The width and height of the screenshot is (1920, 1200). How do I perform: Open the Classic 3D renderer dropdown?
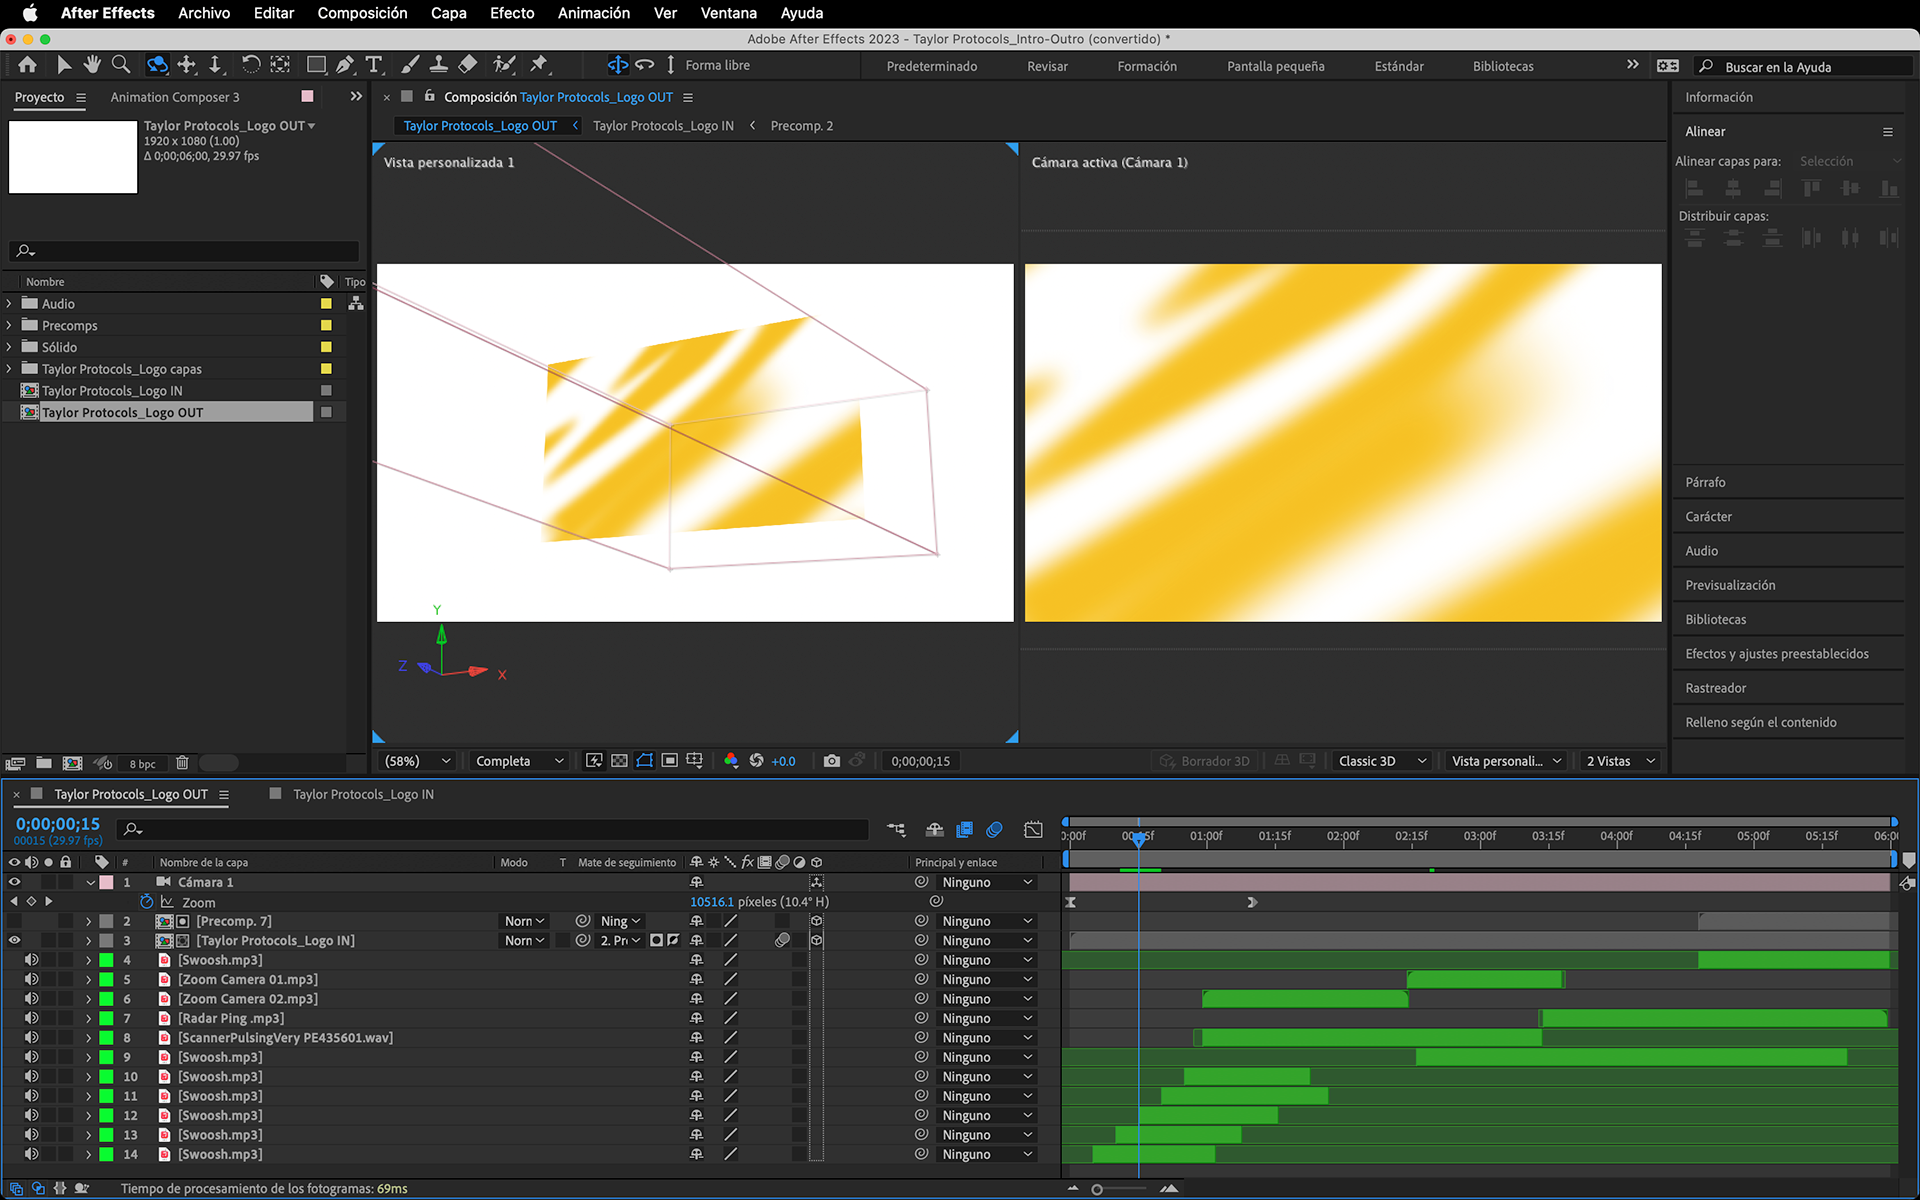click(1381, 761)
